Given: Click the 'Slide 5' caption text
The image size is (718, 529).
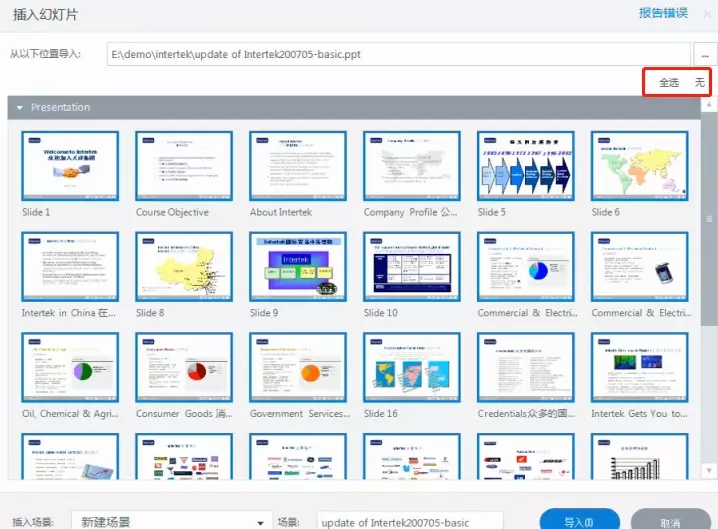Looking at the screenshot, I should tap(492, 213).
